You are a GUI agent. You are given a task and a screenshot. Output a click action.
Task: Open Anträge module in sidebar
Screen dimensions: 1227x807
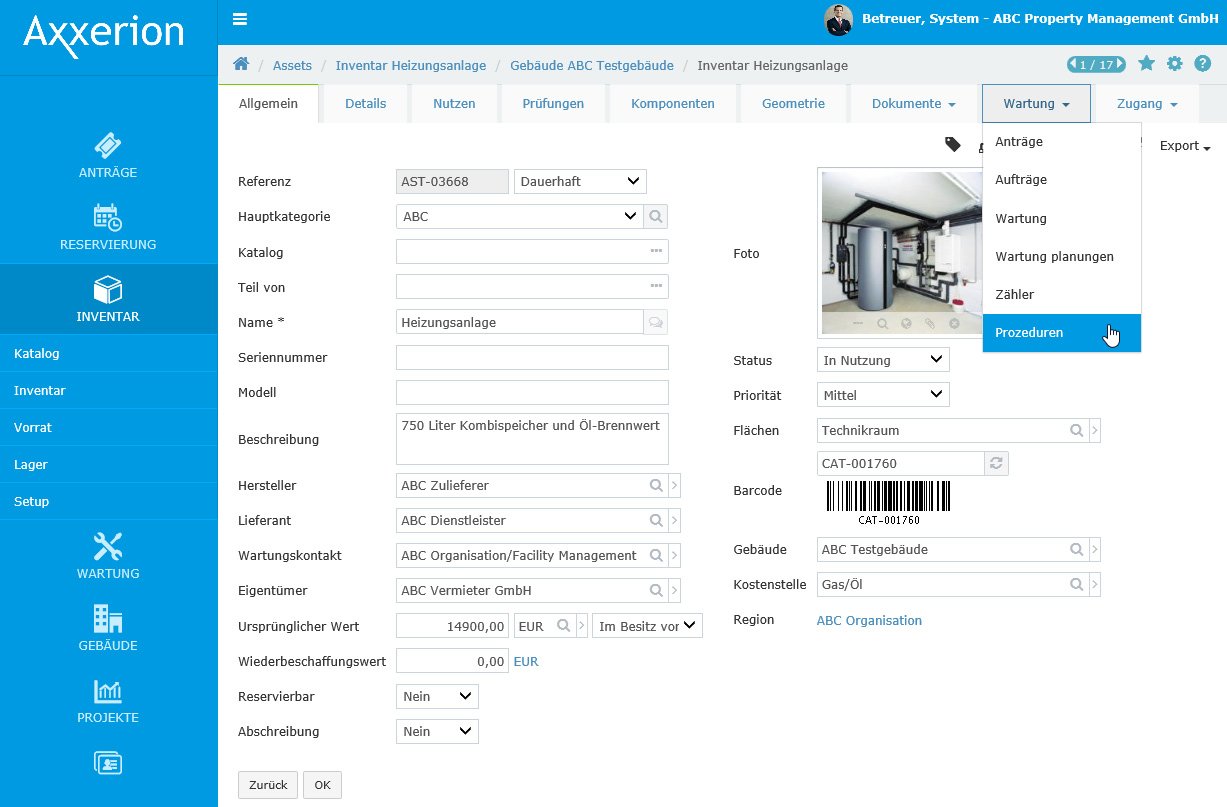(x=108, y=156)
